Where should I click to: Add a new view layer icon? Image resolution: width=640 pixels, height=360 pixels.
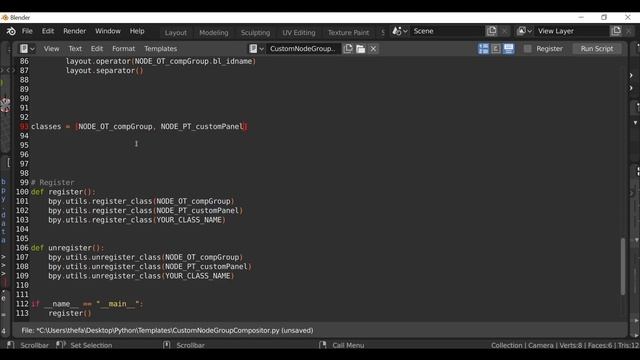tap(616, 31)
